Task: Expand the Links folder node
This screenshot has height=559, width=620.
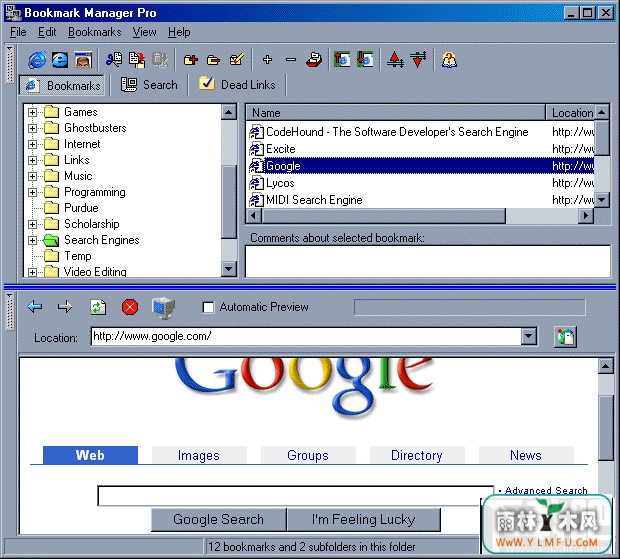Action: point(32,160)
